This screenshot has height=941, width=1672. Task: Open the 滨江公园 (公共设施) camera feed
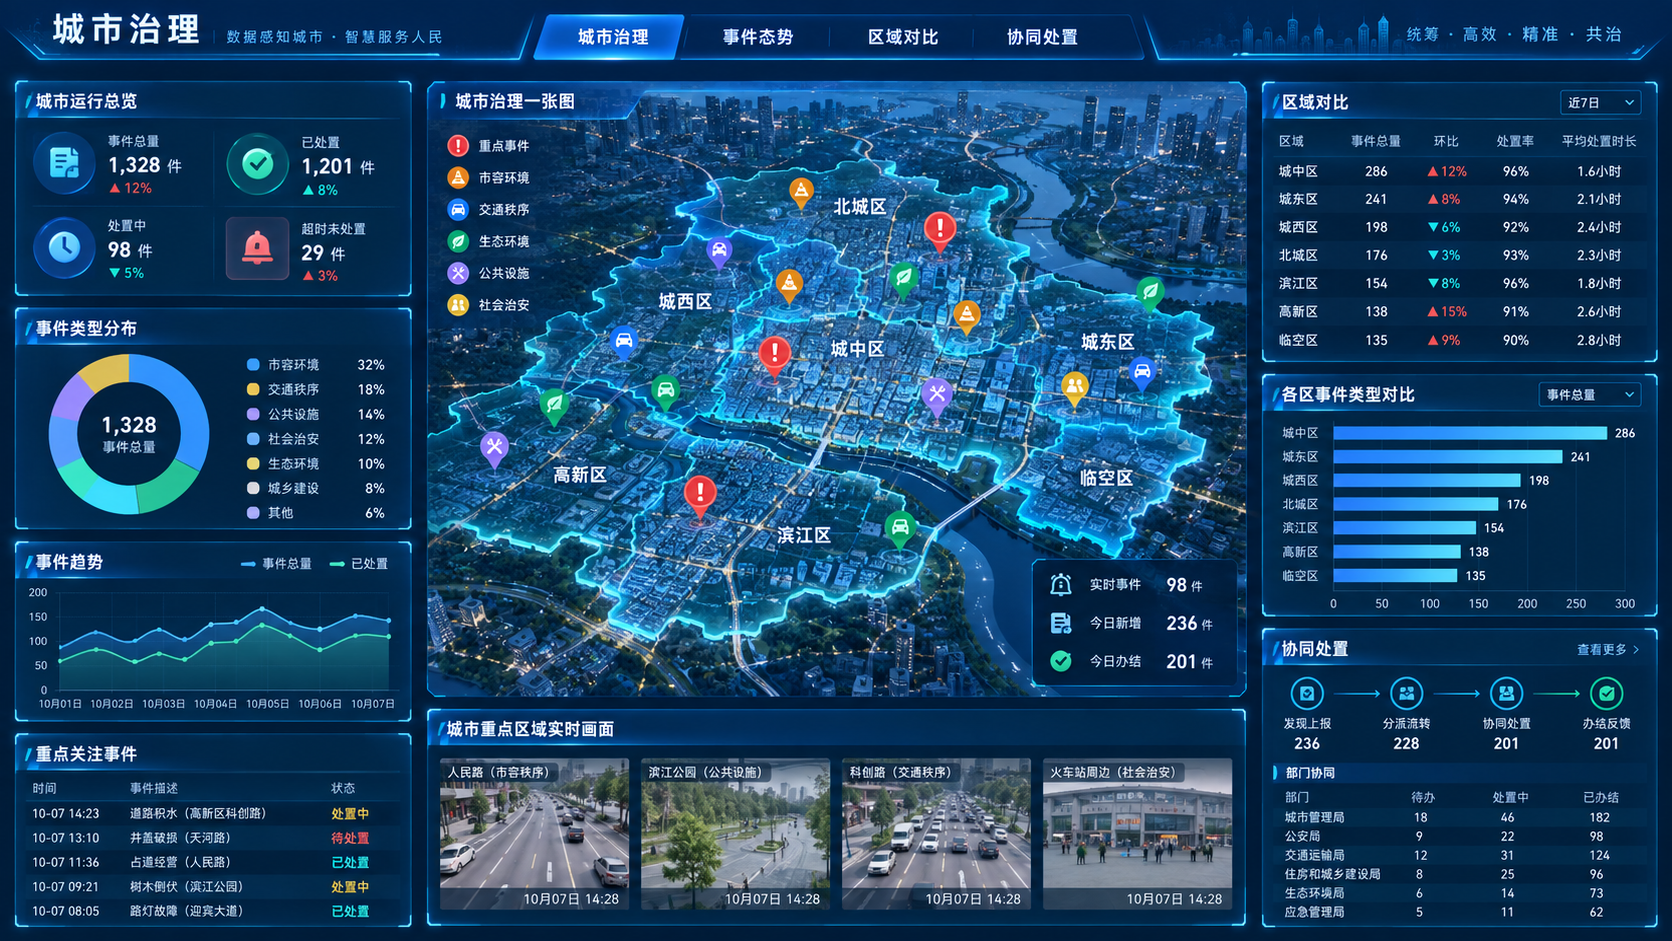click(735, 834)
